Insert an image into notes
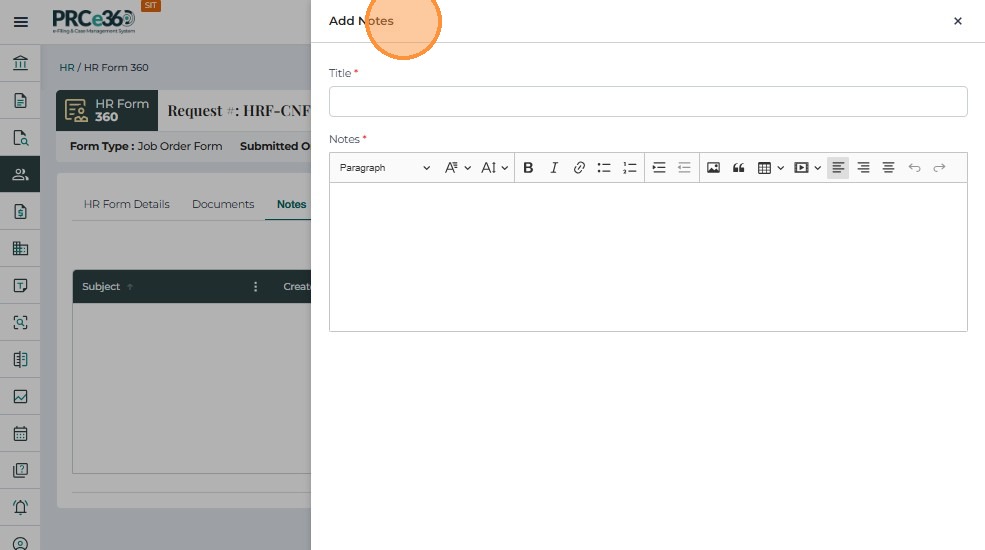 pos(714,168)
